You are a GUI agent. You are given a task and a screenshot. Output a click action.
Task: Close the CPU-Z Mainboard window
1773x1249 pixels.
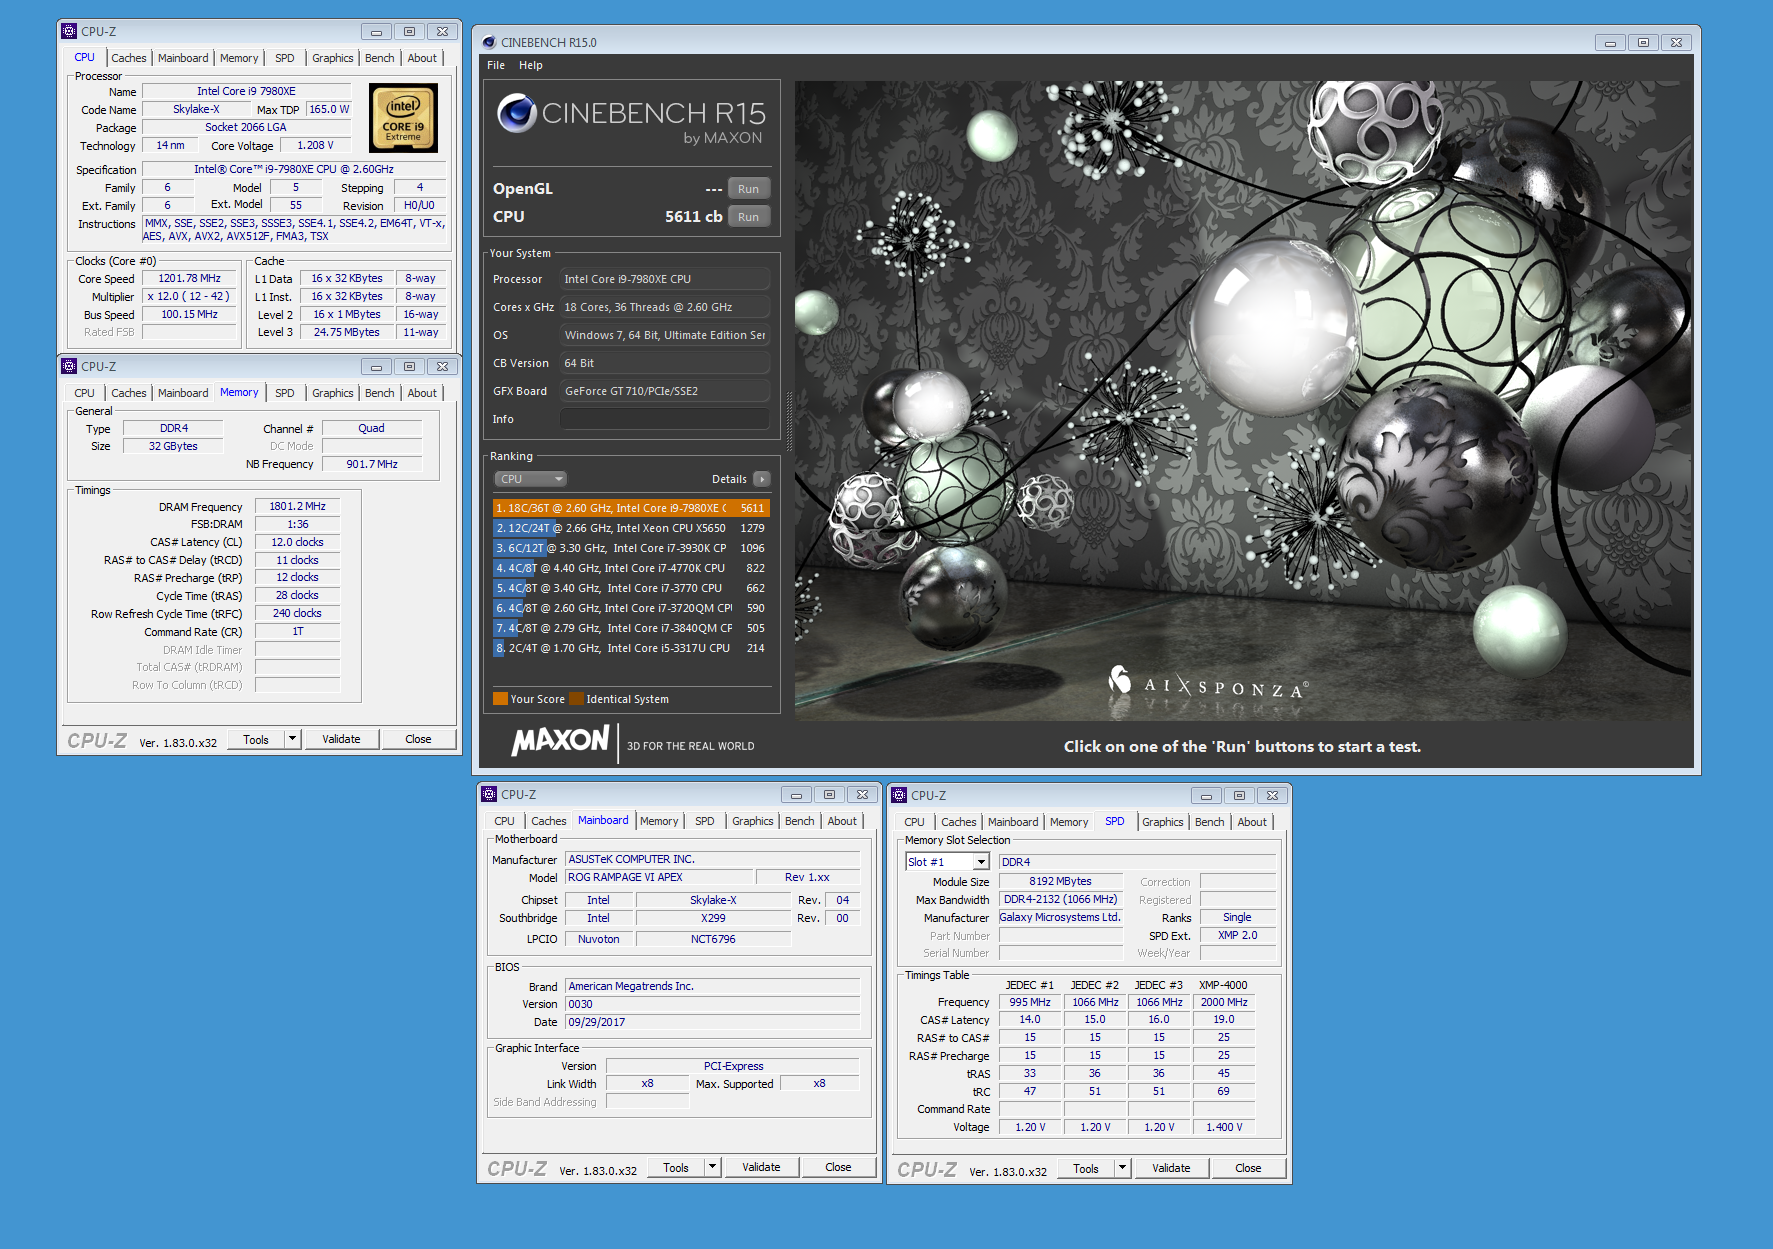[863, 794]
